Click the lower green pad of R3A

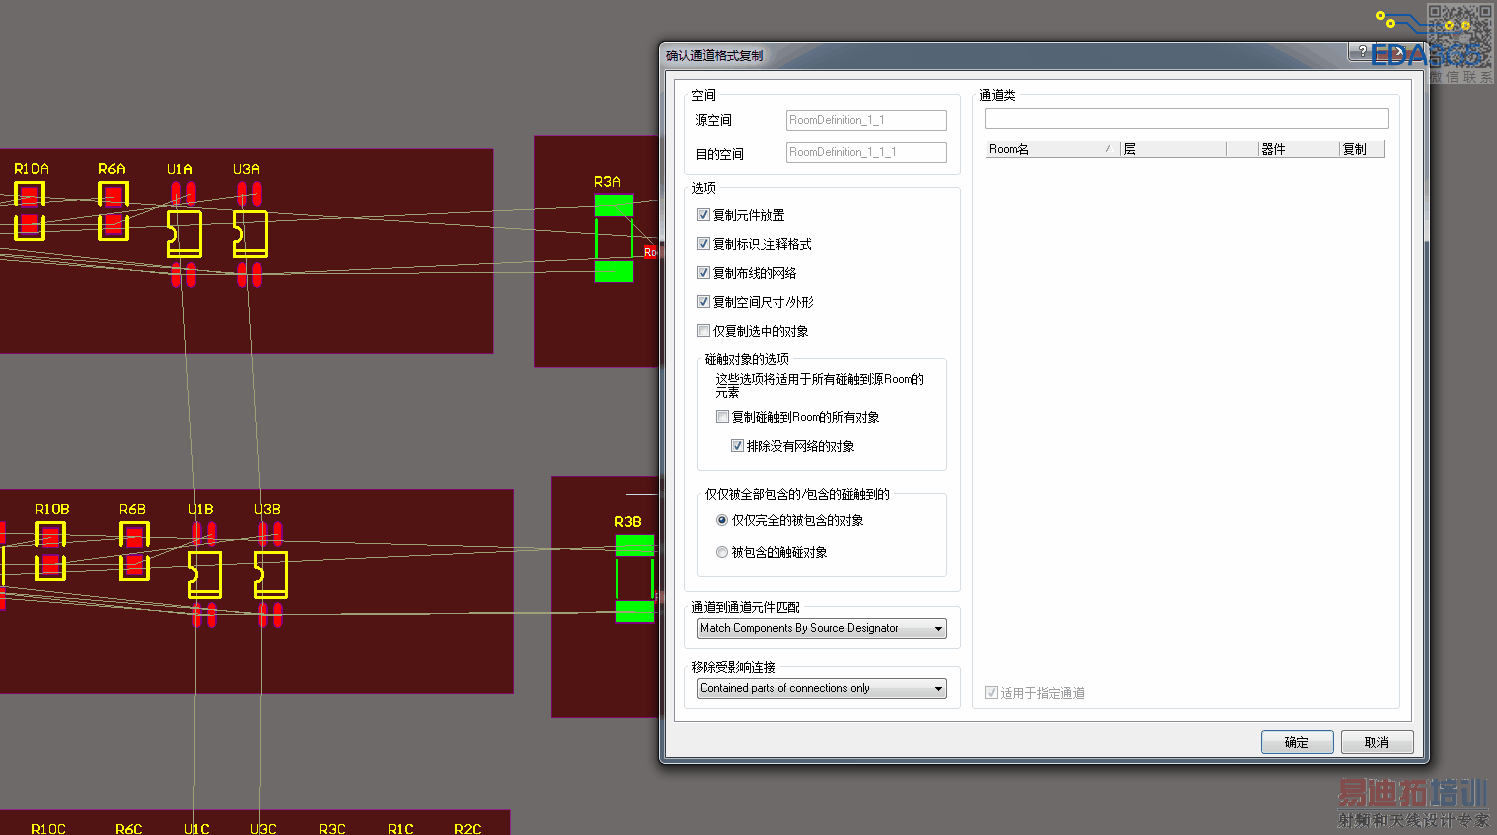tap(614, 271)
